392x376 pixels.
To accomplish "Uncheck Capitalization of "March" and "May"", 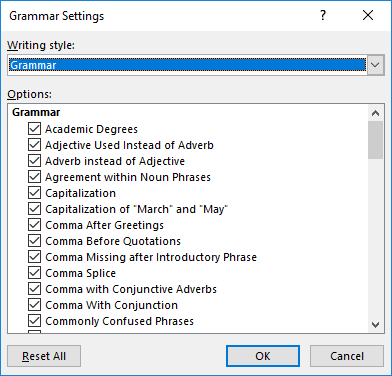I will click(x=34, y=209).
